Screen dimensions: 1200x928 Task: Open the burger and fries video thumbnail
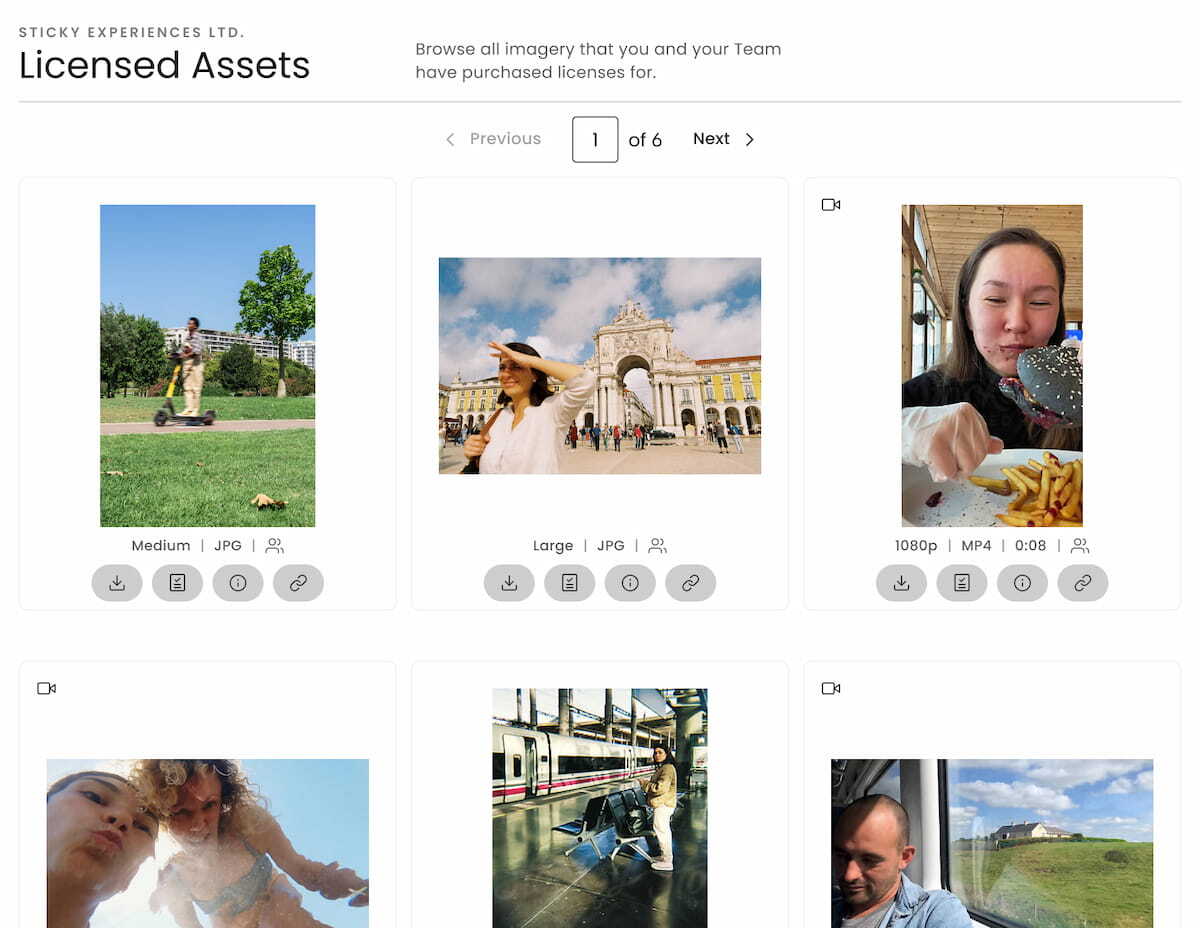click(x=992, y=365)
